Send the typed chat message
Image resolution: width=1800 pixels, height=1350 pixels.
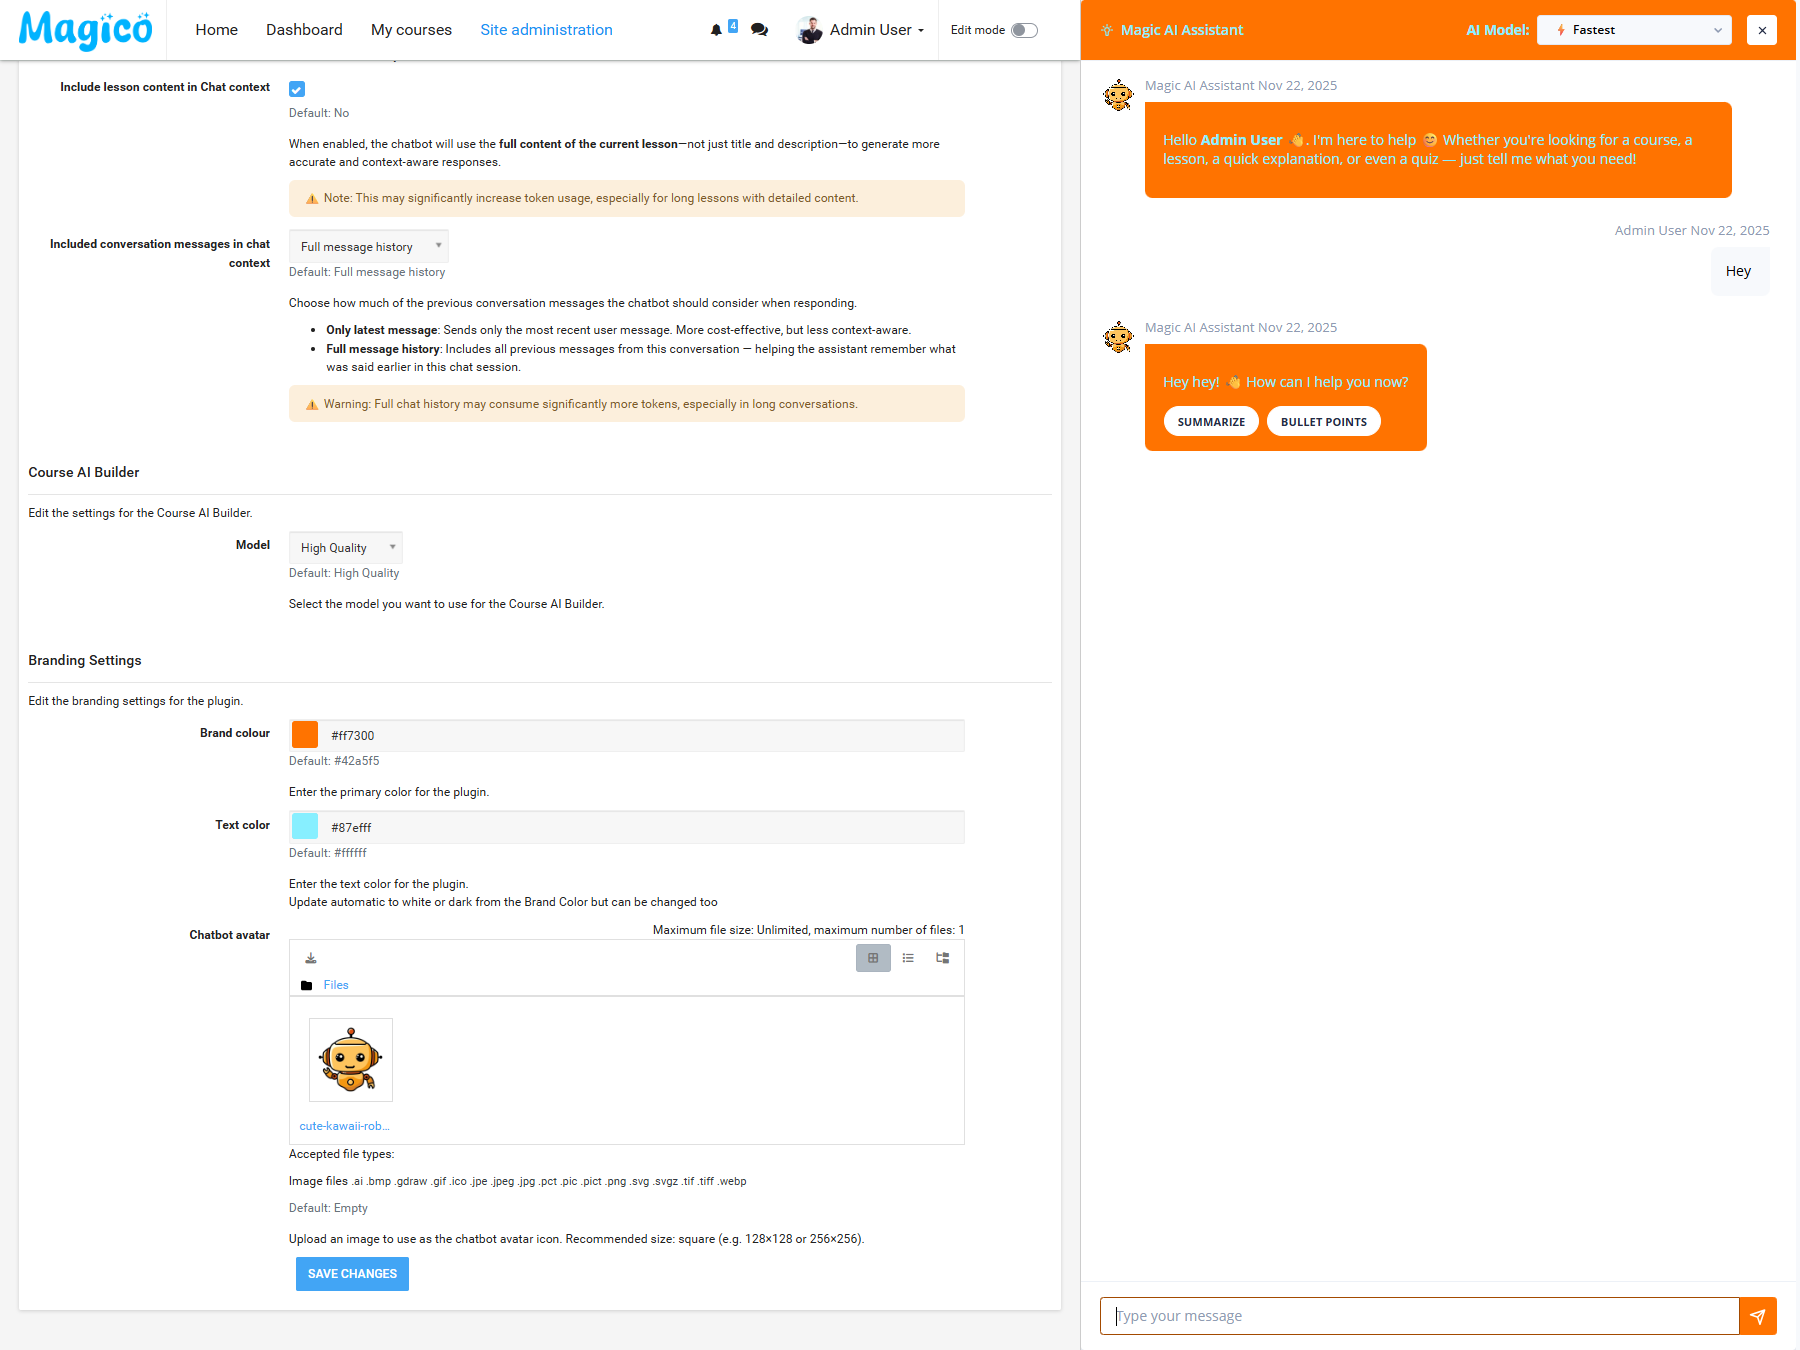(1757, 1316)
